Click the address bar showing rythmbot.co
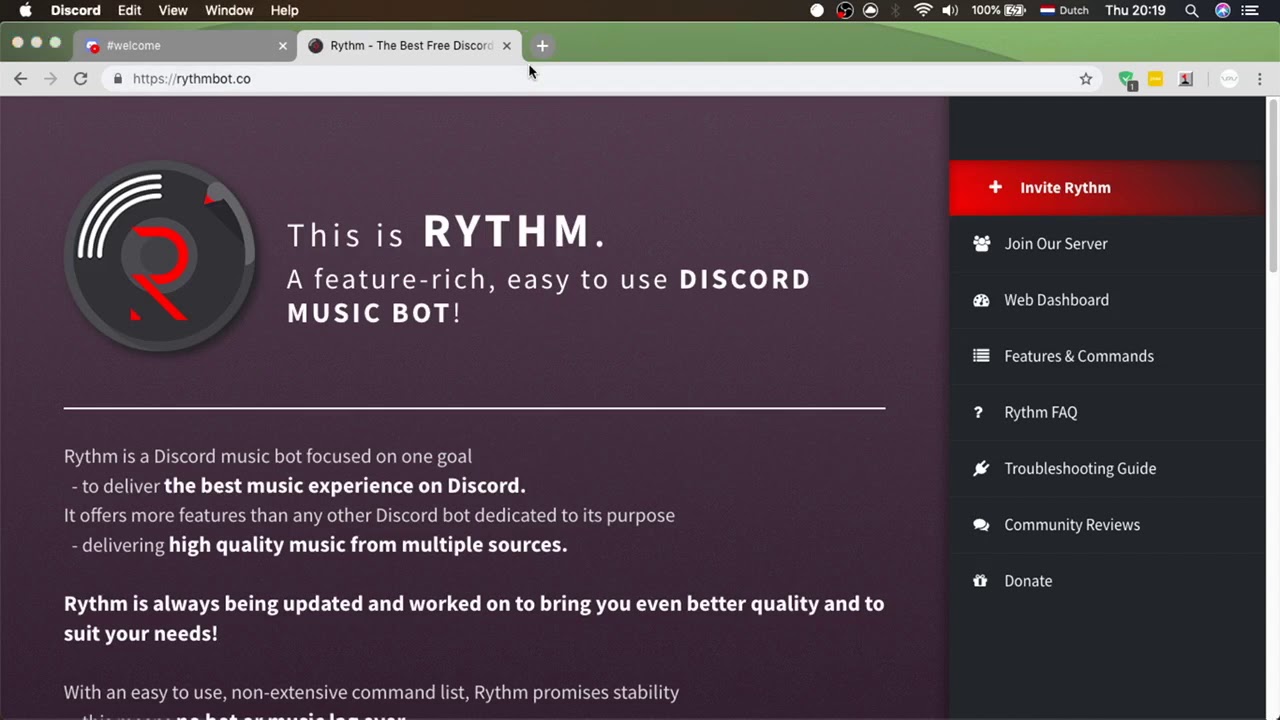 600,79
